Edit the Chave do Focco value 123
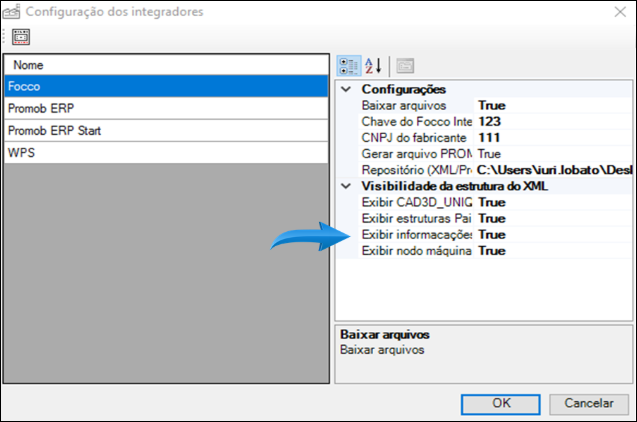Screen dimensions: 637x422 pos(552,121)
